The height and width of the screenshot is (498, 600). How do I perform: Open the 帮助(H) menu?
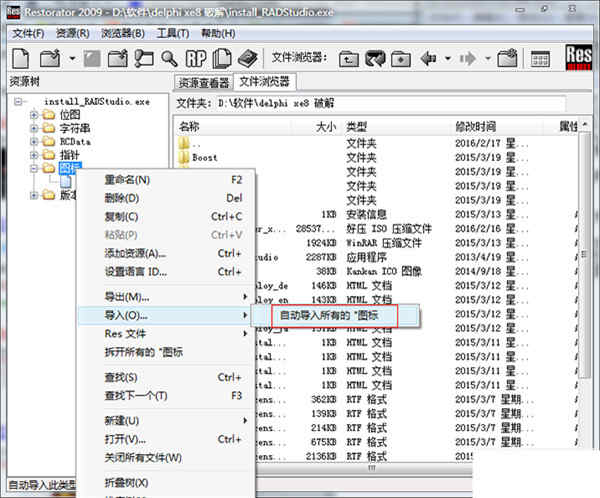[x=218, y=34]
